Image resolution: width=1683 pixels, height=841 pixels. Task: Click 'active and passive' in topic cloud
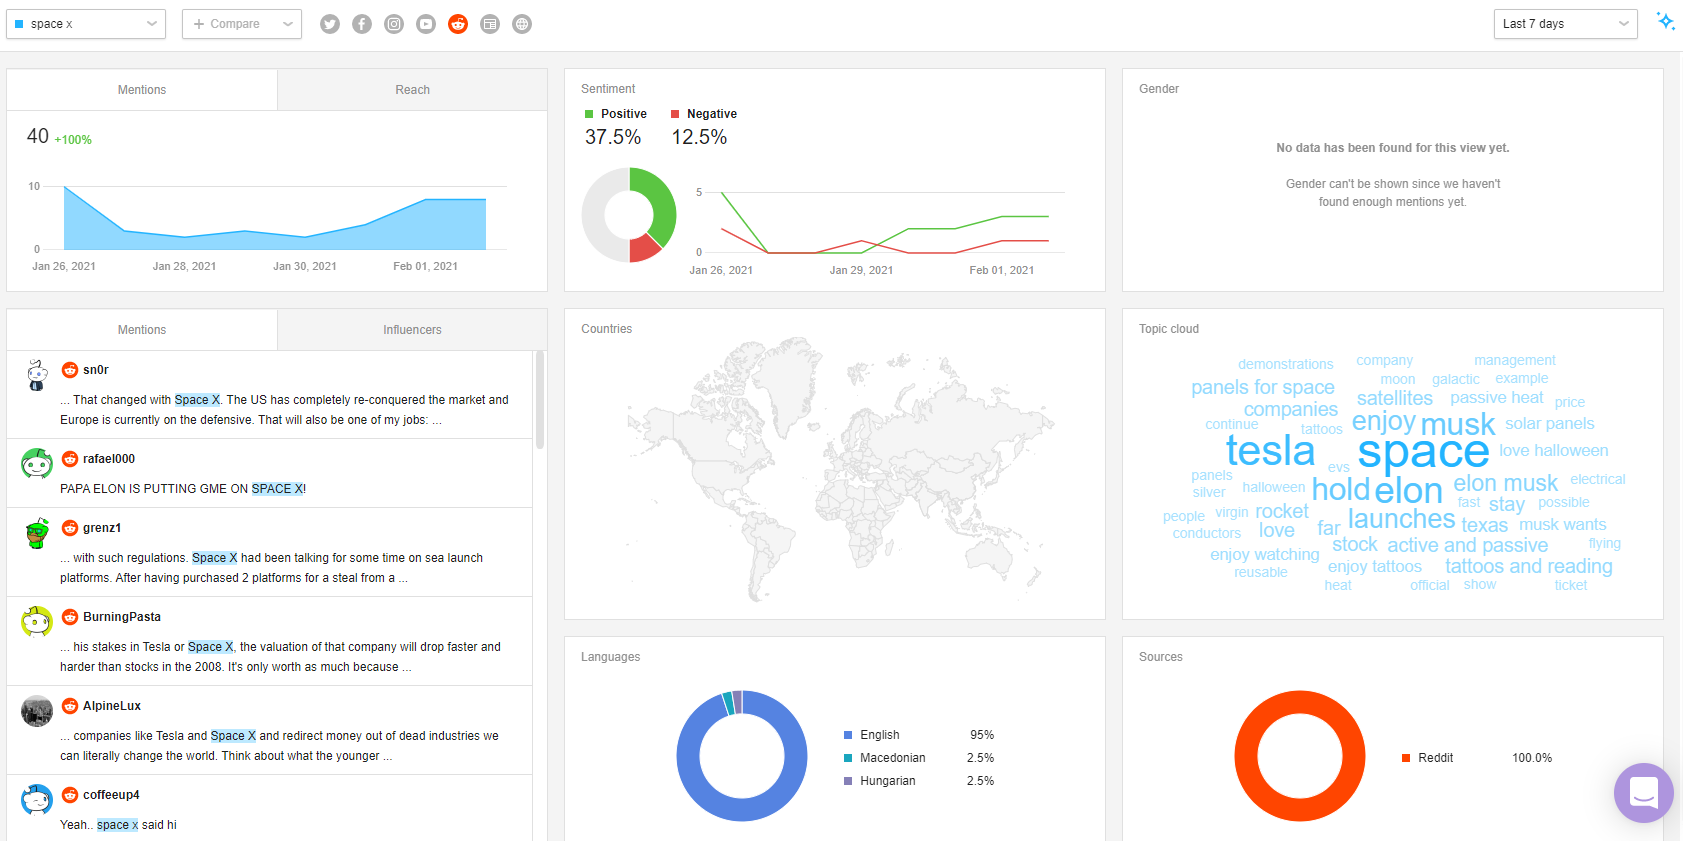point(1467,546)
